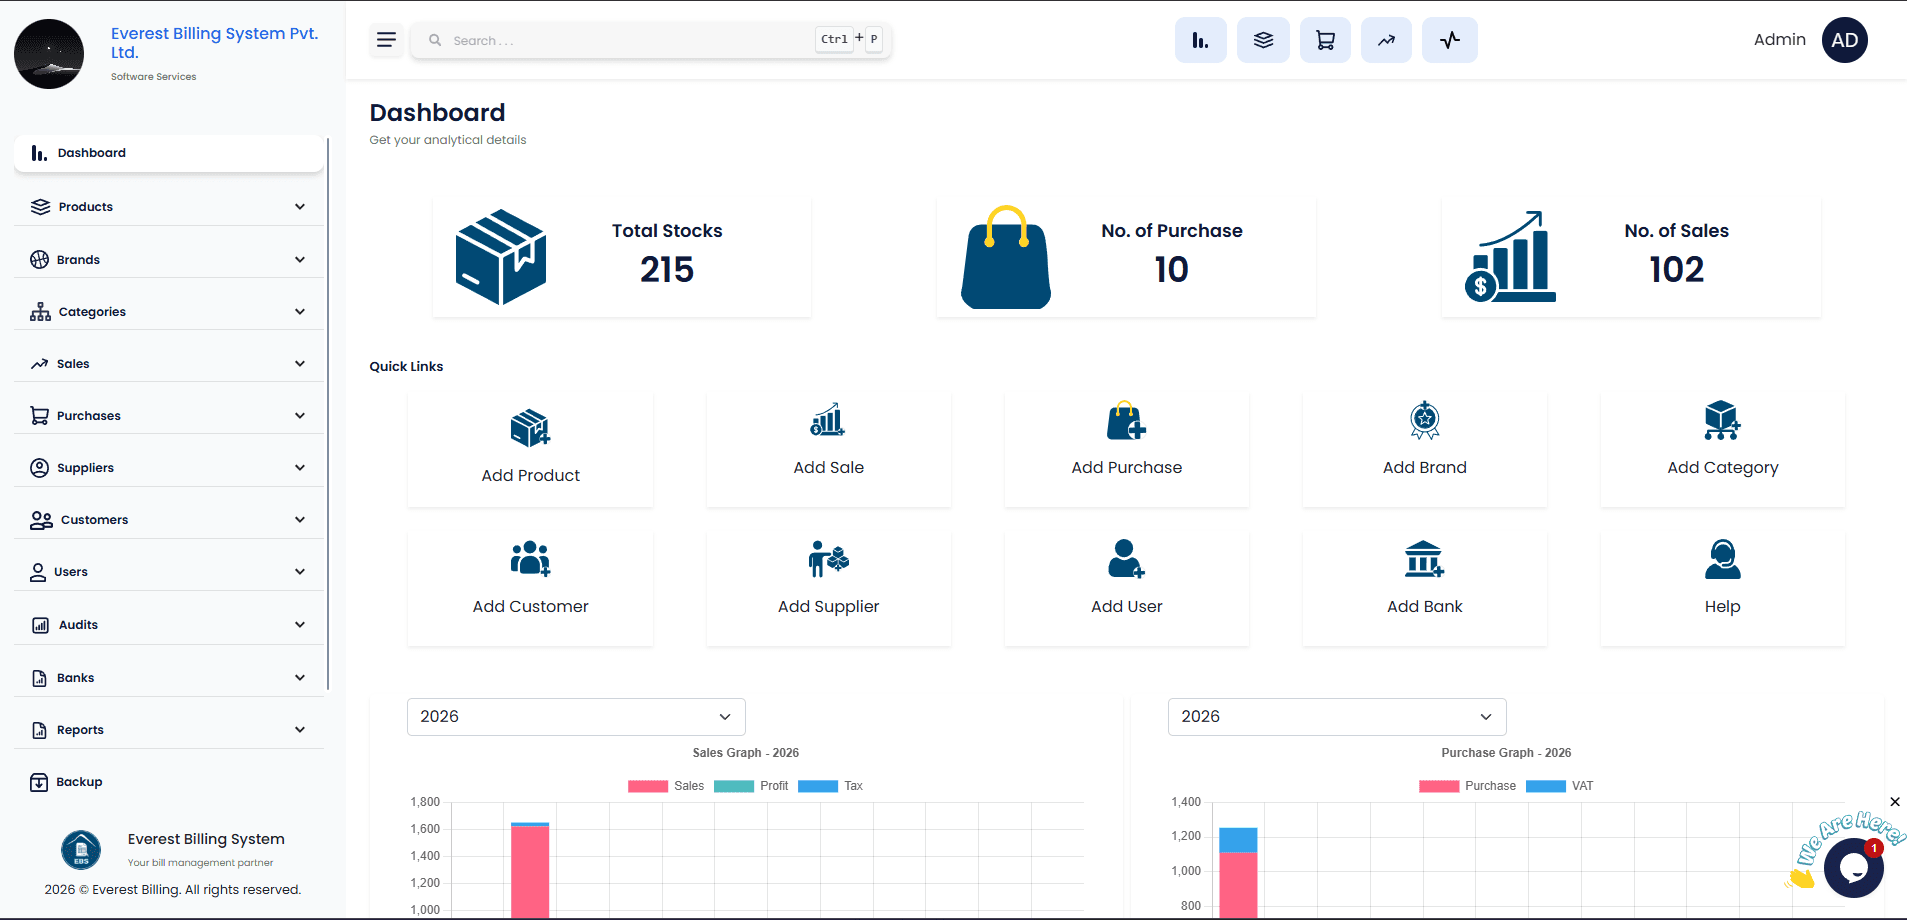Click the layers stack icon in toolbar
This screenshot has width=1907, height=920.
click(1263, 40)
